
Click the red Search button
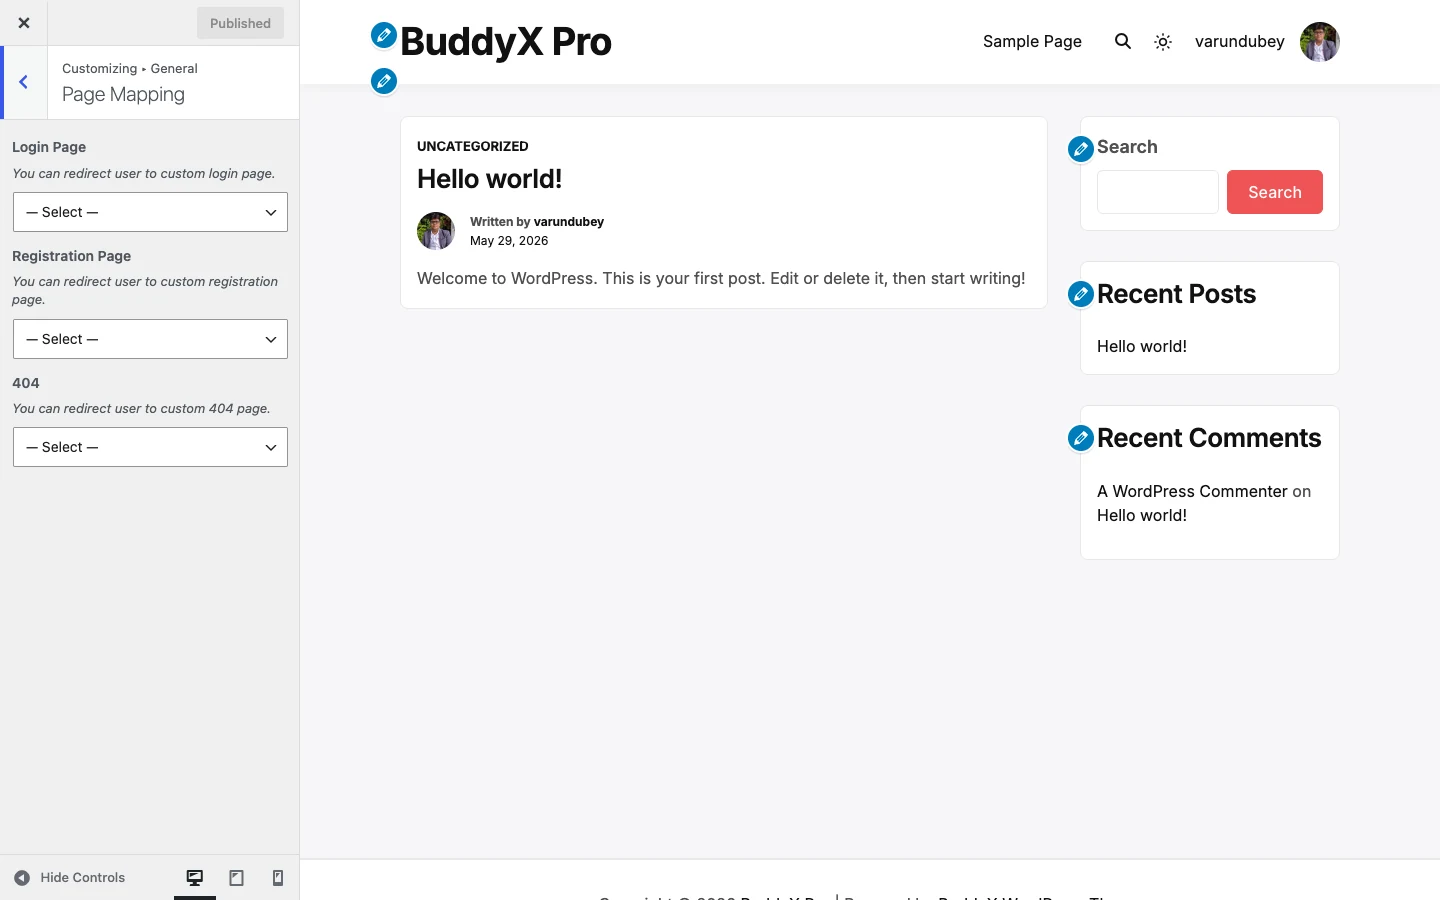pos(1275,192)
